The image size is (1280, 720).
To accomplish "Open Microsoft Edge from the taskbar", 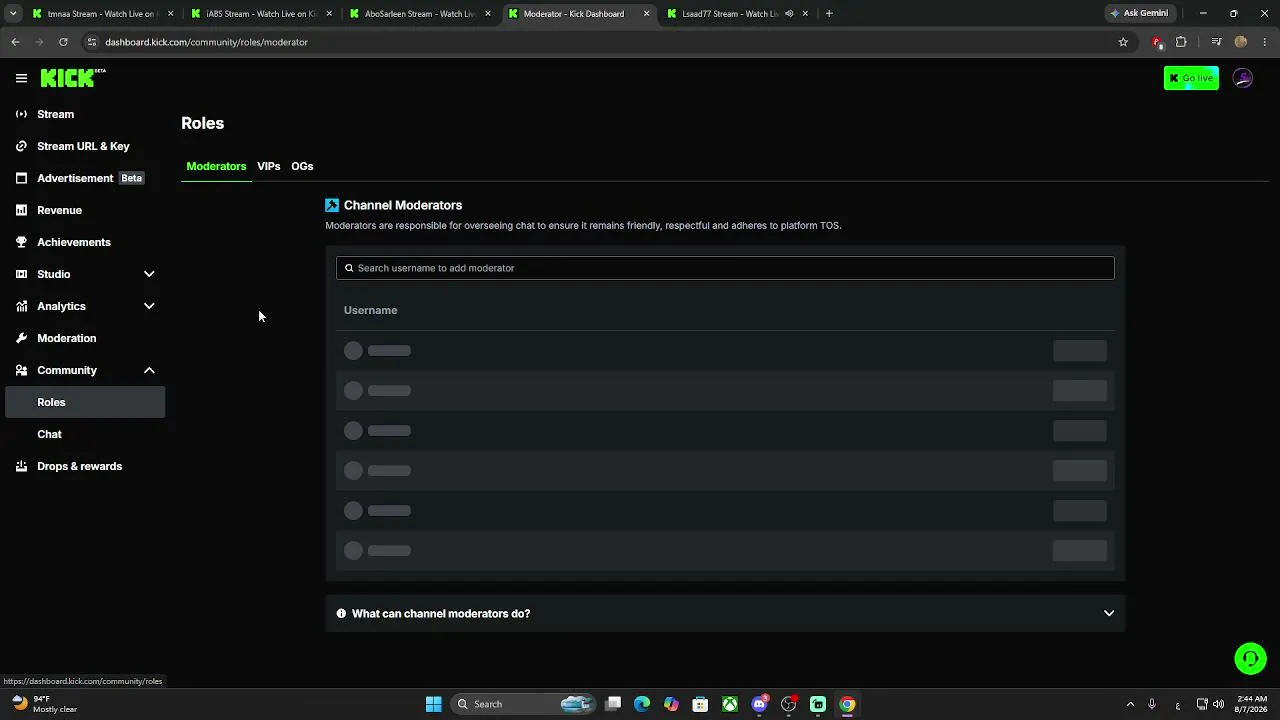I will 642,704.
